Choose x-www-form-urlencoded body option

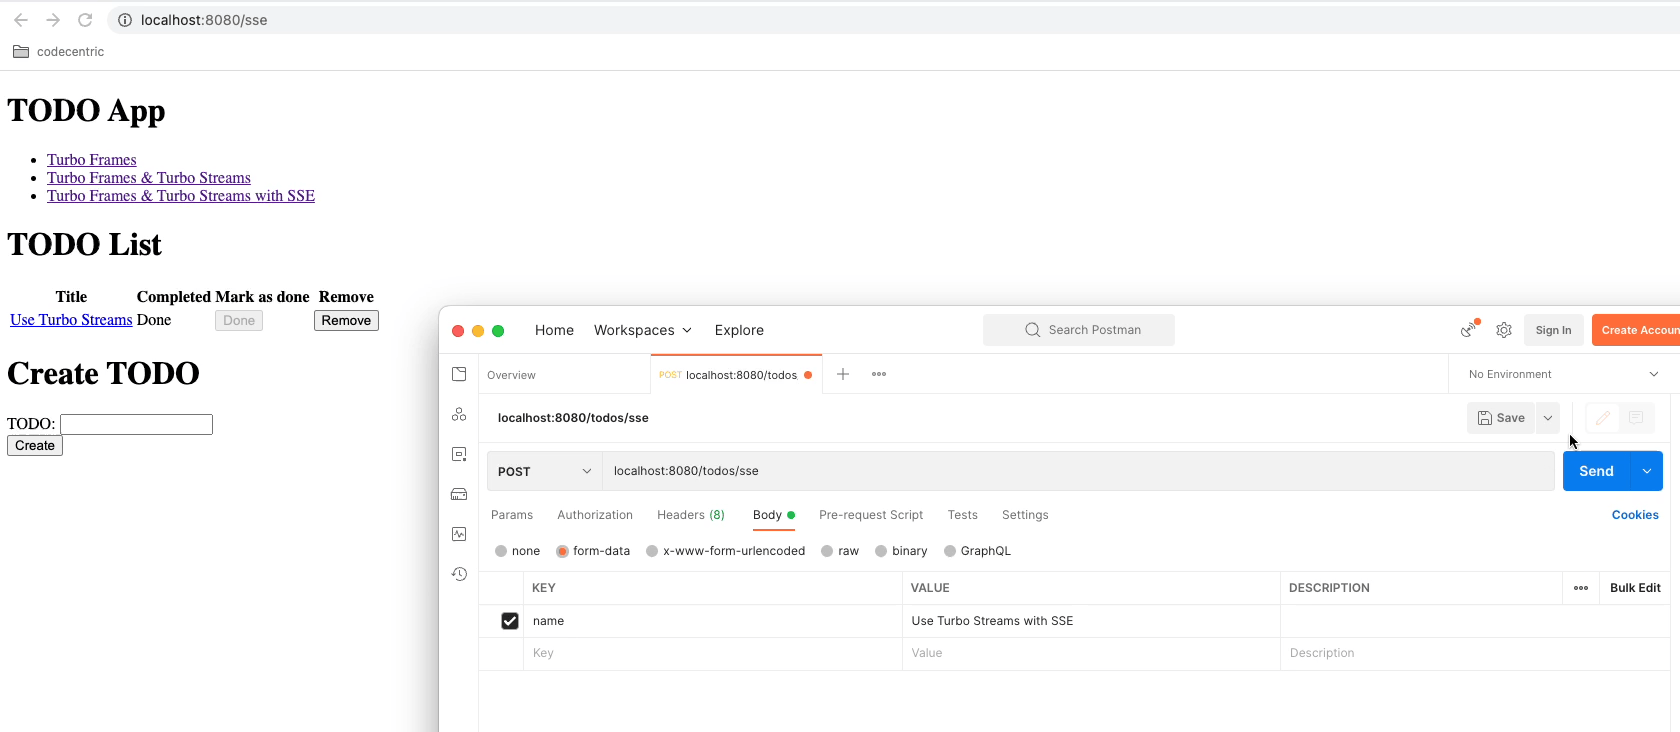[653, 551]
